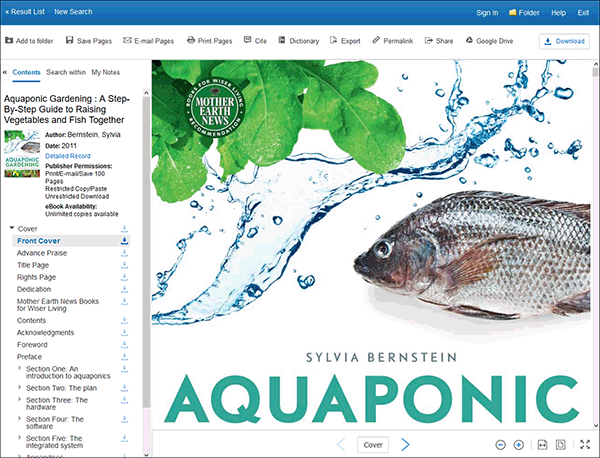Open the Preface entry
This screenshot has width=600, height=458.
click(29, 357)
